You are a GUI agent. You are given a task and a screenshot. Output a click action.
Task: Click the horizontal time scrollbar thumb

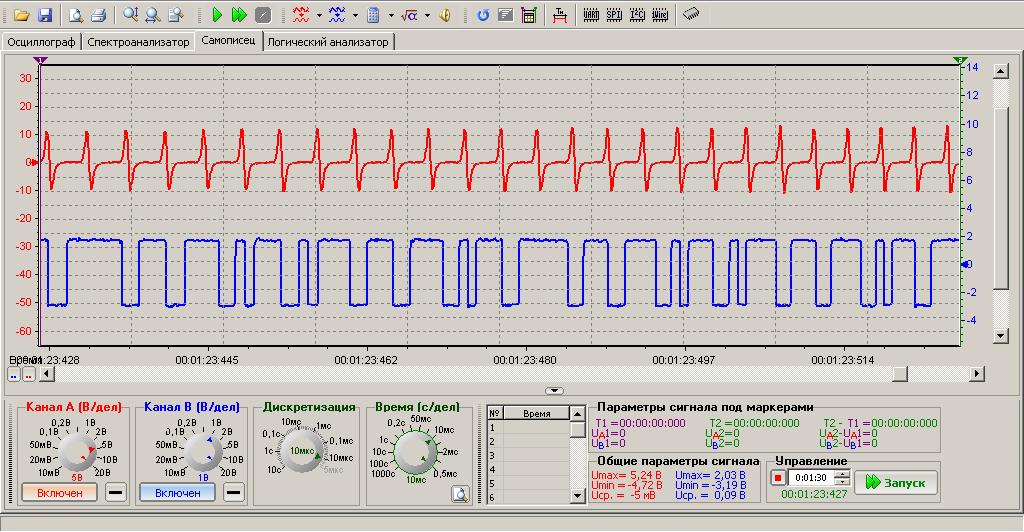click(x=900, y=373)
